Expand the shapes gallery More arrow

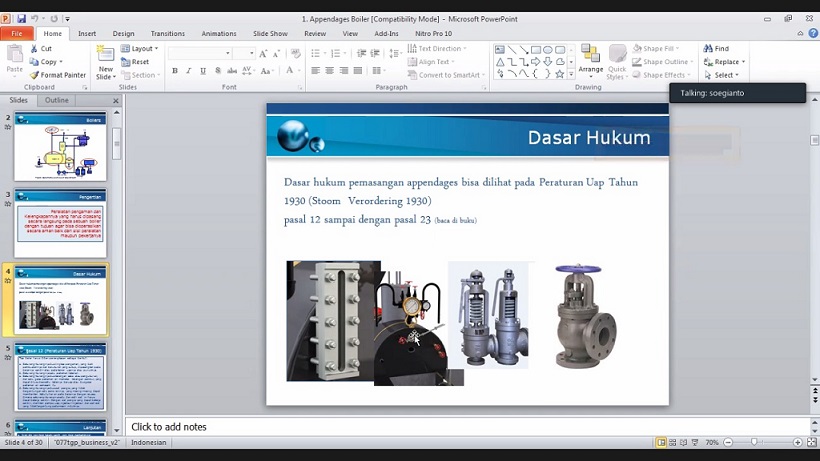[571, 75]
